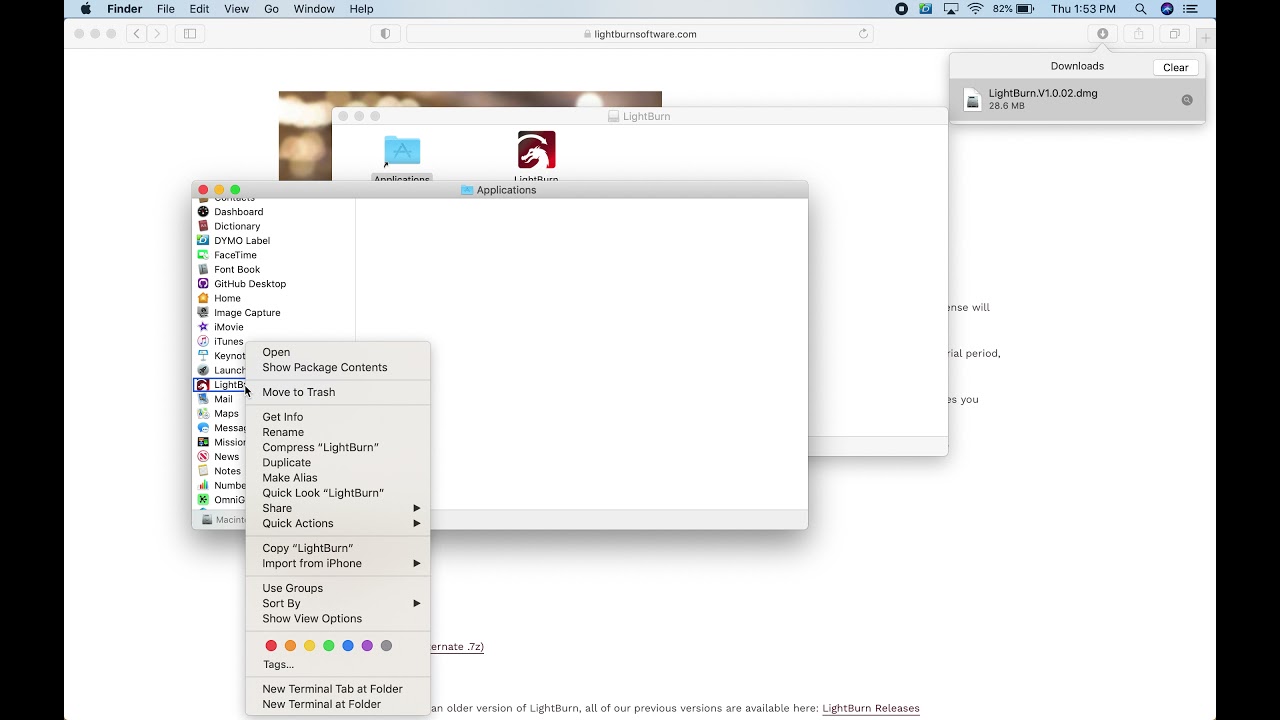Reload the lightburnsoftware.com page
Viewport: 1280px width, 720px height.
point(863,34)
